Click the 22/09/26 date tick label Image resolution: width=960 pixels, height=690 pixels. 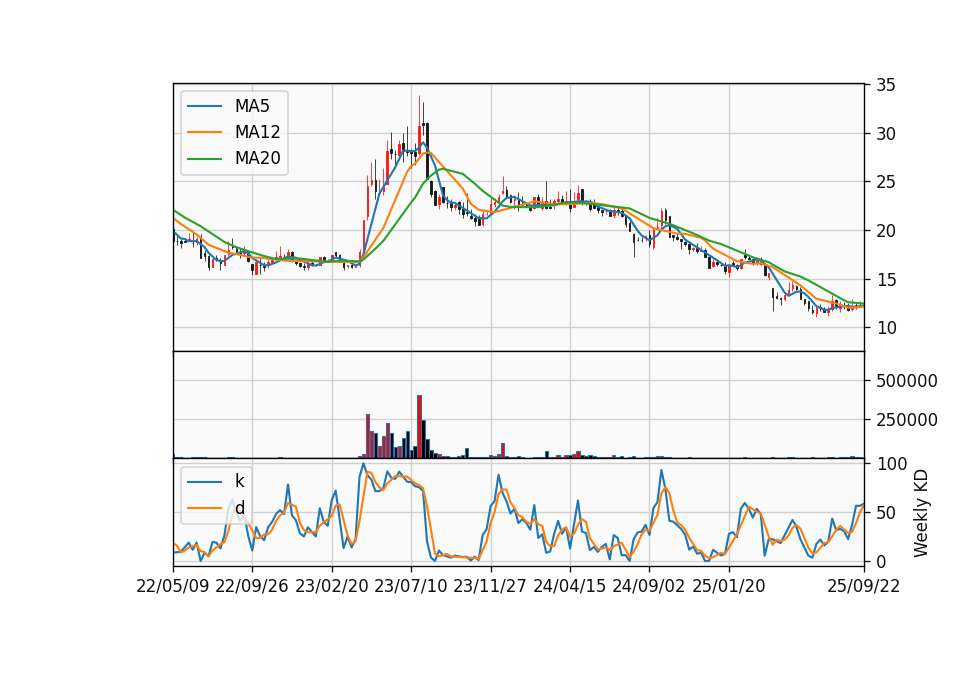click(x=252, y=586)
